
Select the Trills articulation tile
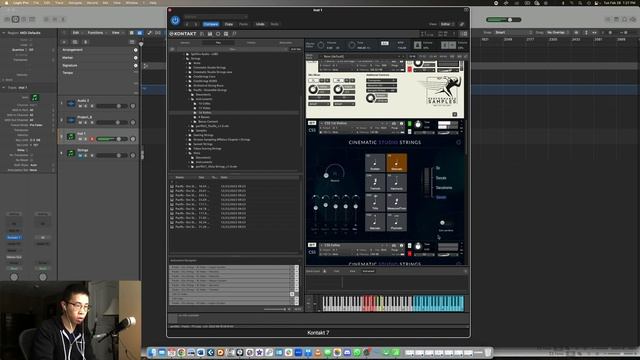375,202
